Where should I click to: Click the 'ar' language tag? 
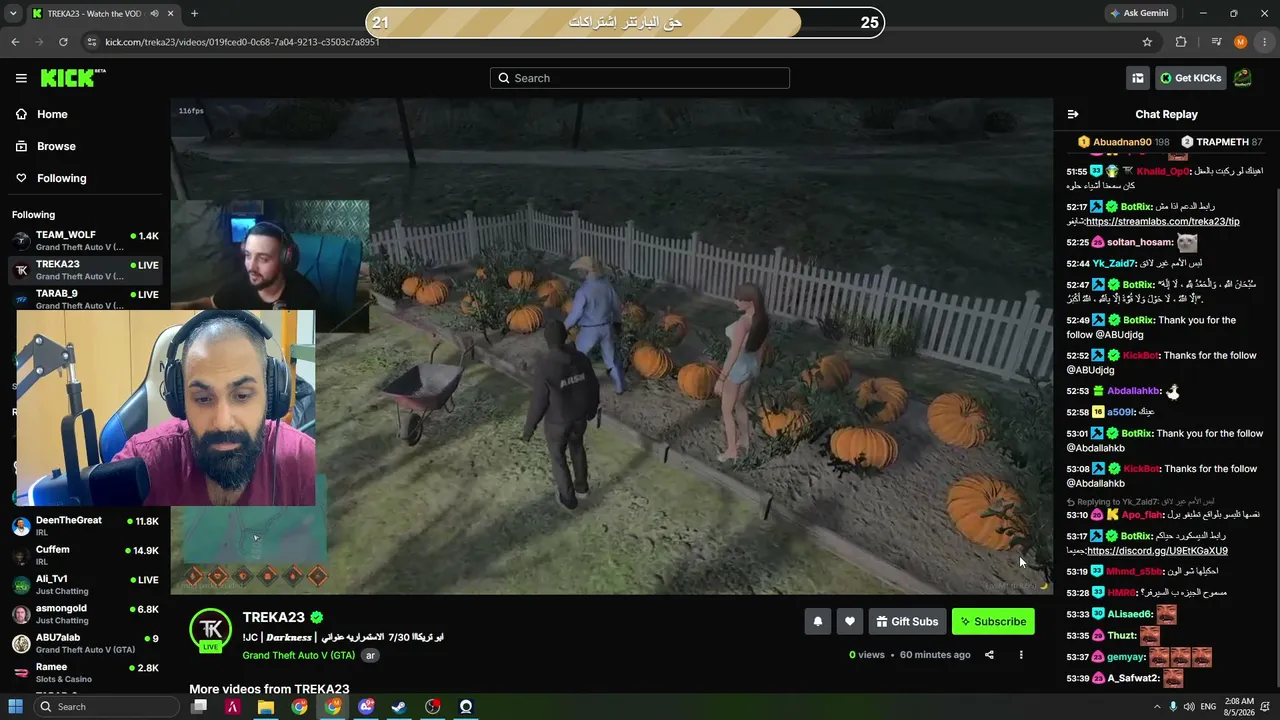click(x=370, y=656)
